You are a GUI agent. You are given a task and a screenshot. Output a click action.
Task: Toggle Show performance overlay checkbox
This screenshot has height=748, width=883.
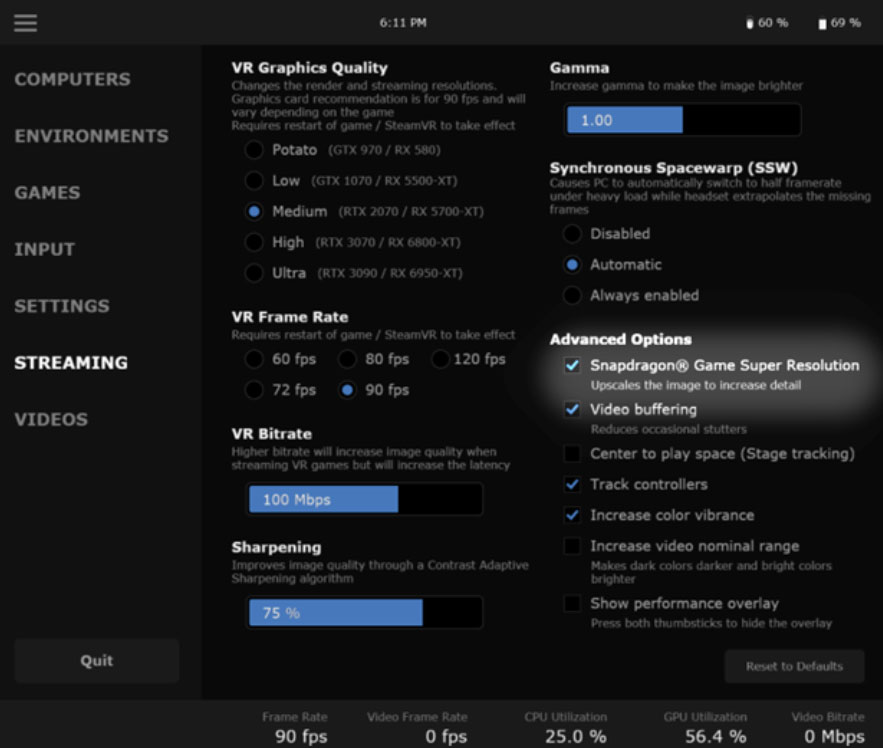[572, 603]
